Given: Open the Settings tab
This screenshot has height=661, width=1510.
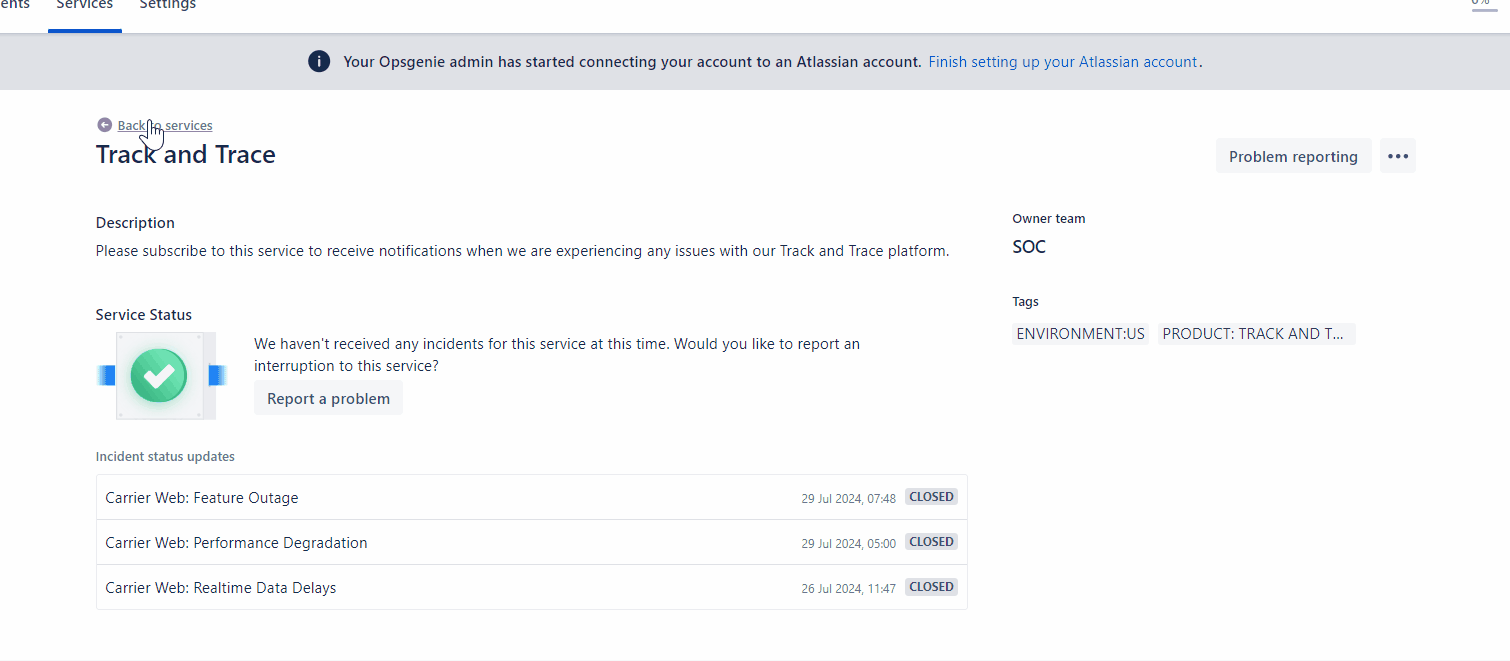Looking at the screenshot, I should [167, 6].
